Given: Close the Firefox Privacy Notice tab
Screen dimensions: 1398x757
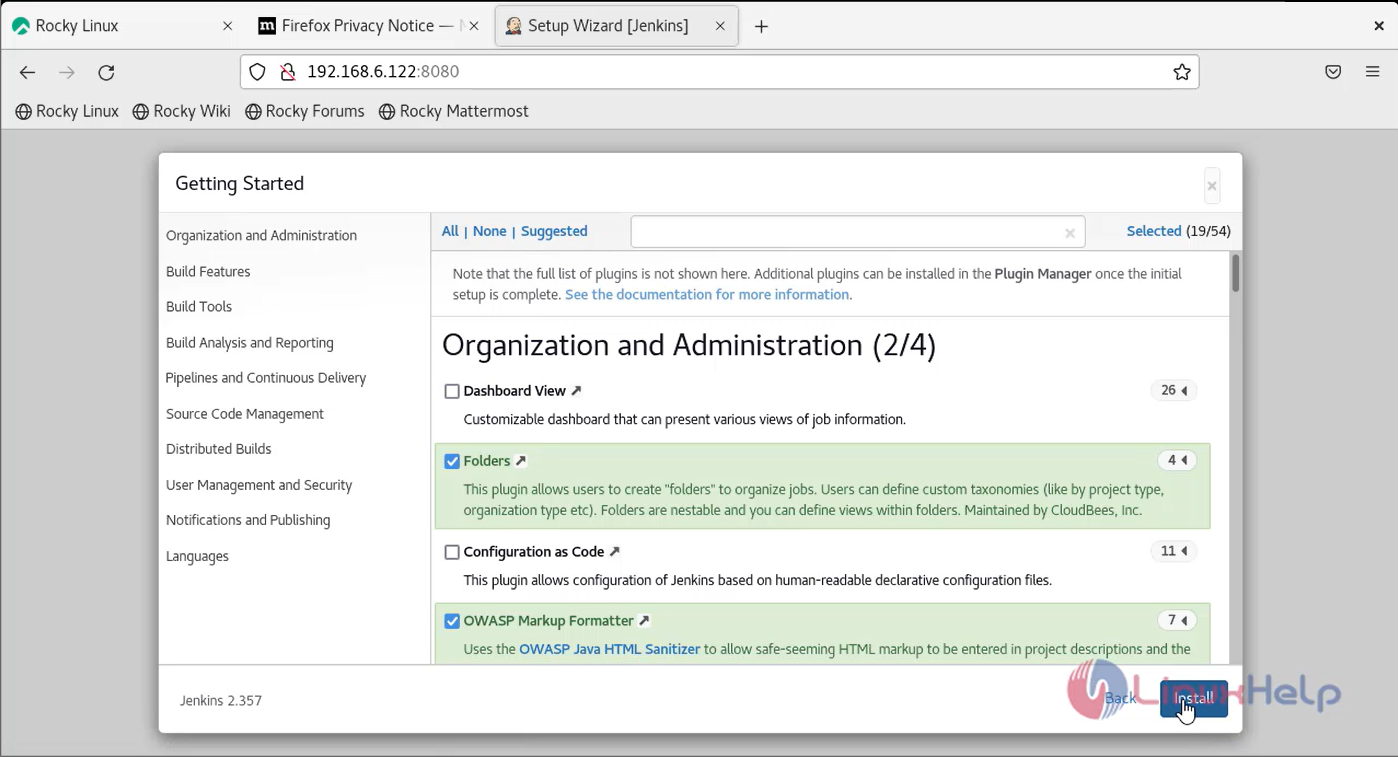Looking at the screenshot, I should tap(474, 26).
